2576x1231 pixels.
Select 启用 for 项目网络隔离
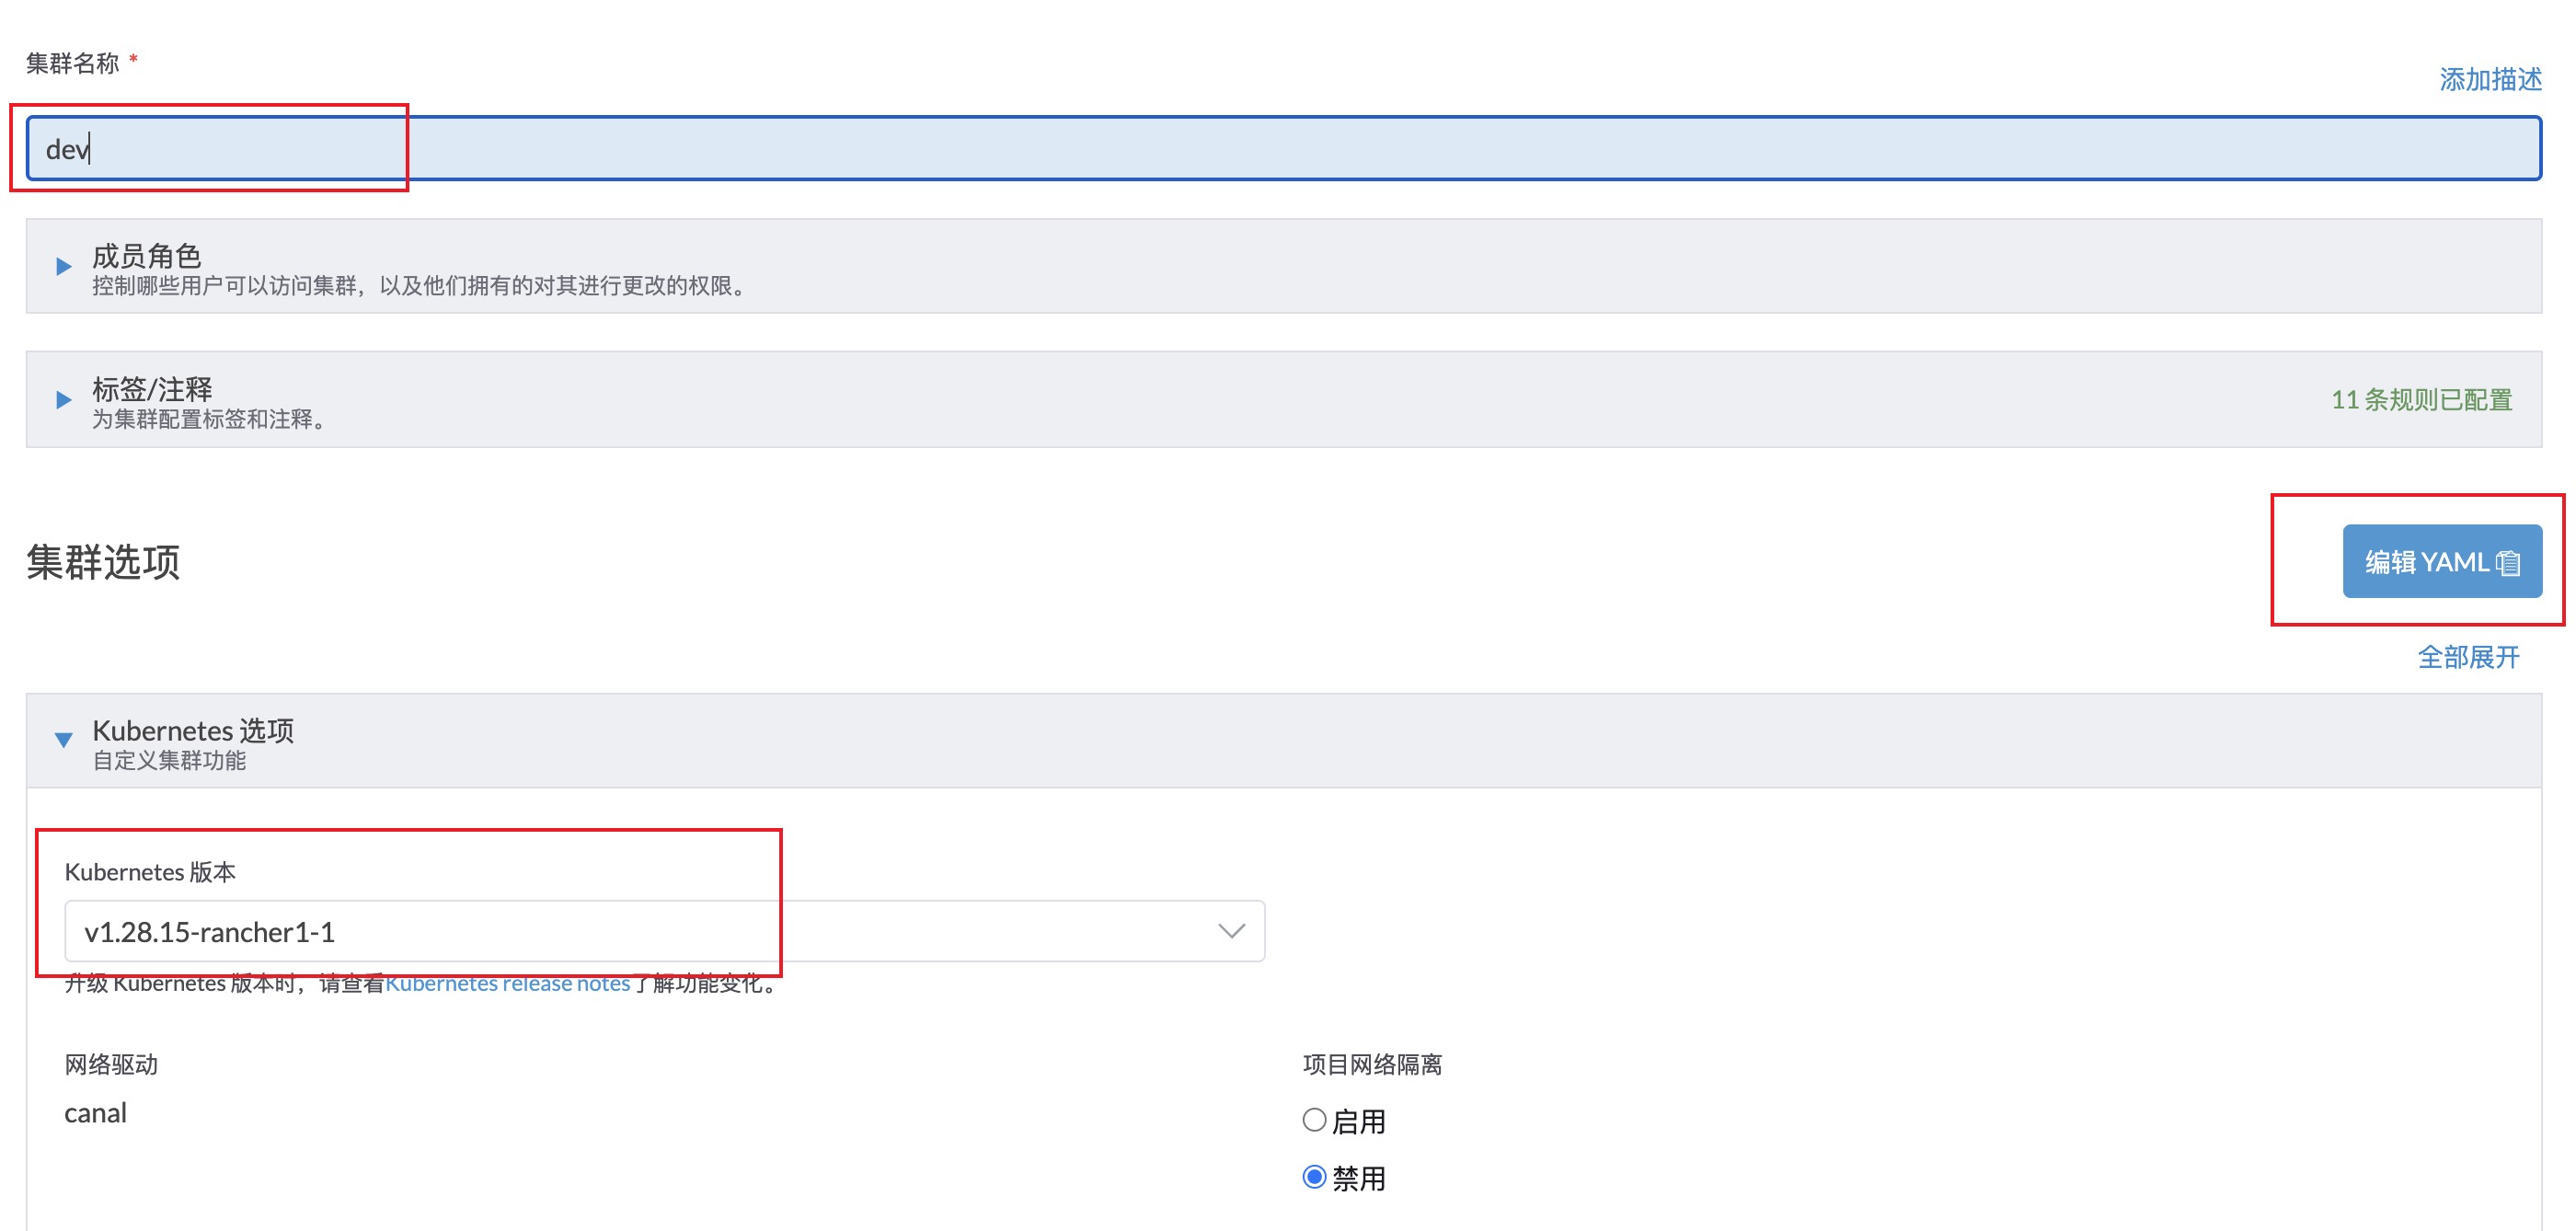(1314, 1120)
